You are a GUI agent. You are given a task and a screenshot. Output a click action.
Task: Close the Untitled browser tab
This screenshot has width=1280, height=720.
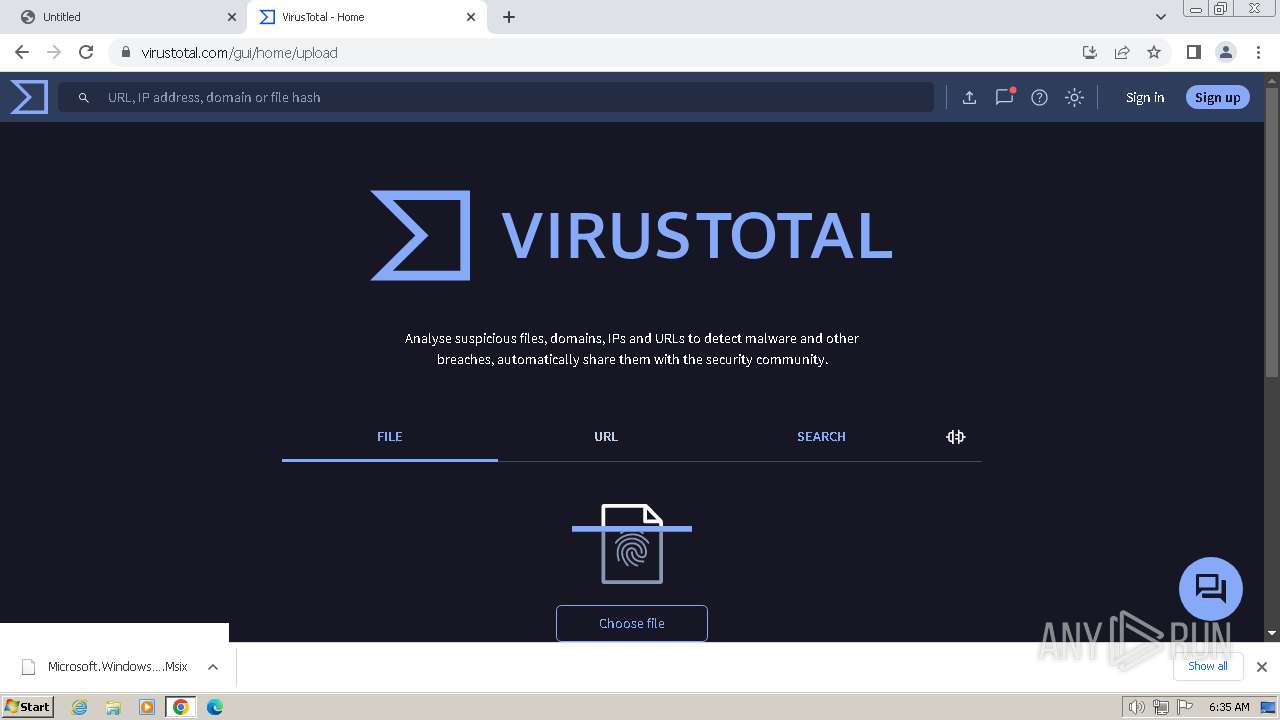point(232,17)
